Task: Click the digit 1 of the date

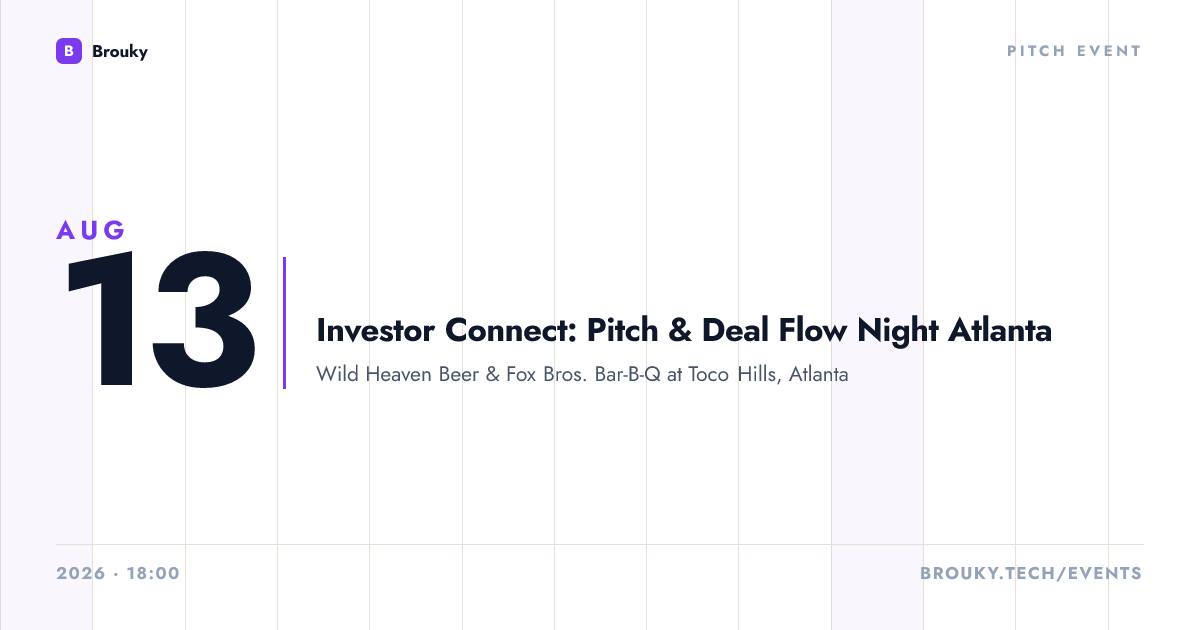Action: 100,321
